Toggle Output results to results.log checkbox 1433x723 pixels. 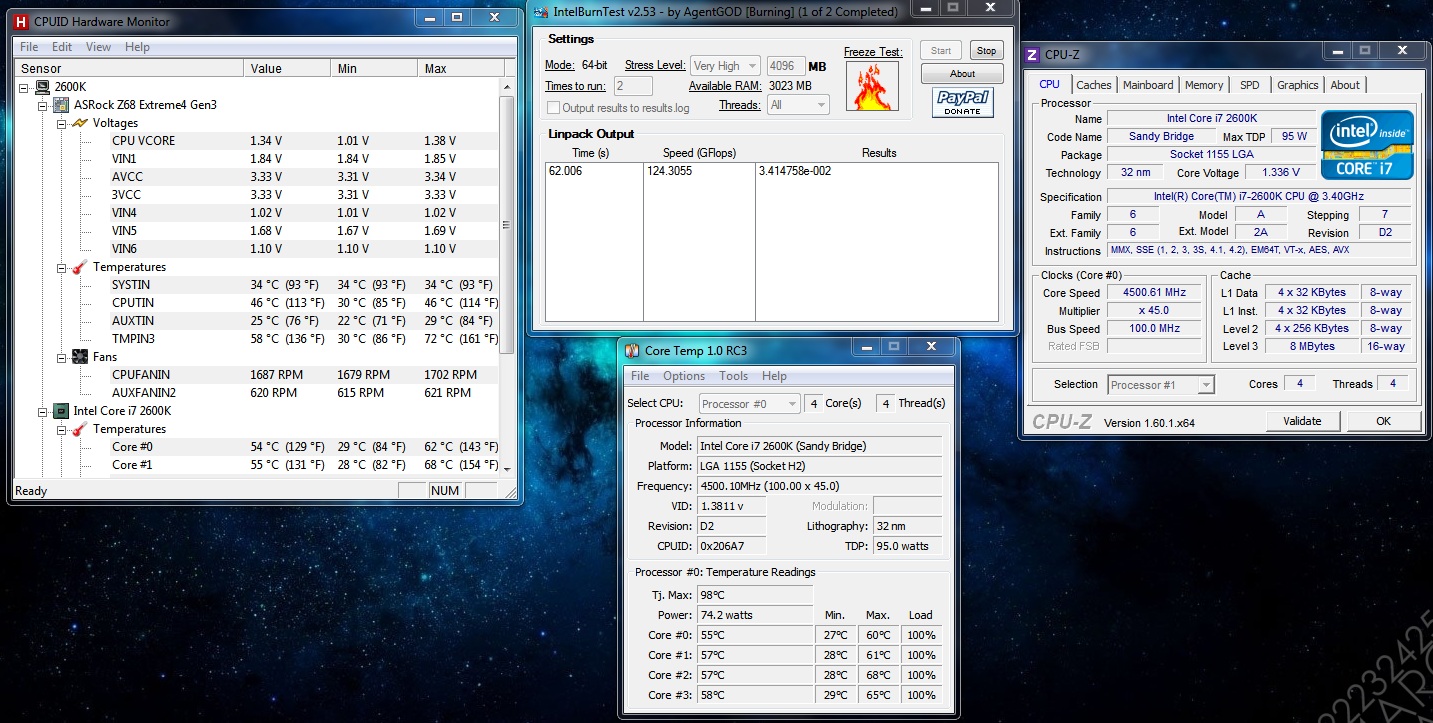point(553,108)
